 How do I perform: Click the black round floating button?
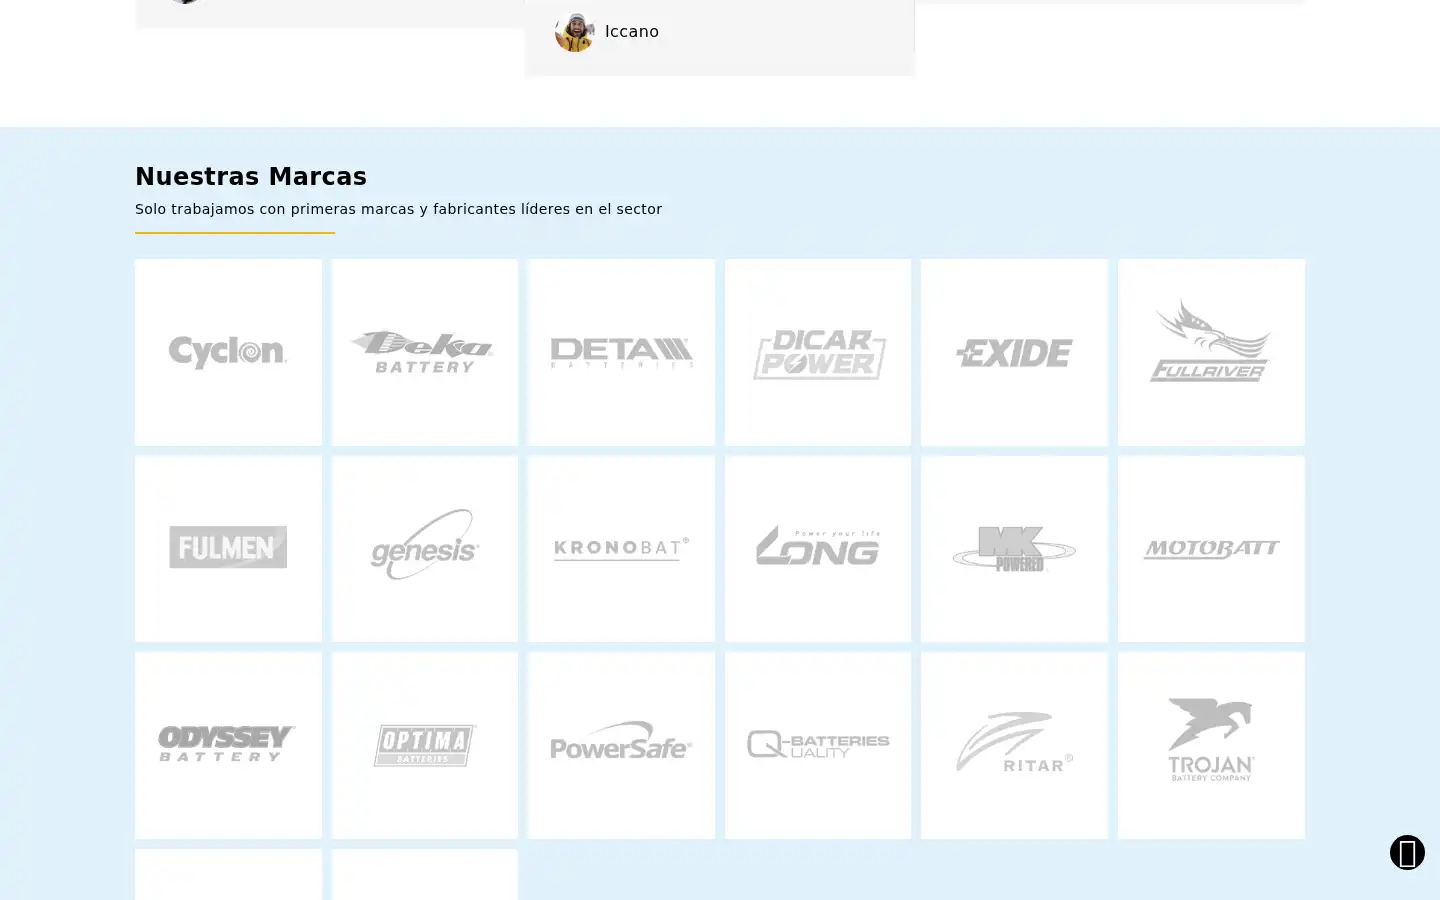1407,852
